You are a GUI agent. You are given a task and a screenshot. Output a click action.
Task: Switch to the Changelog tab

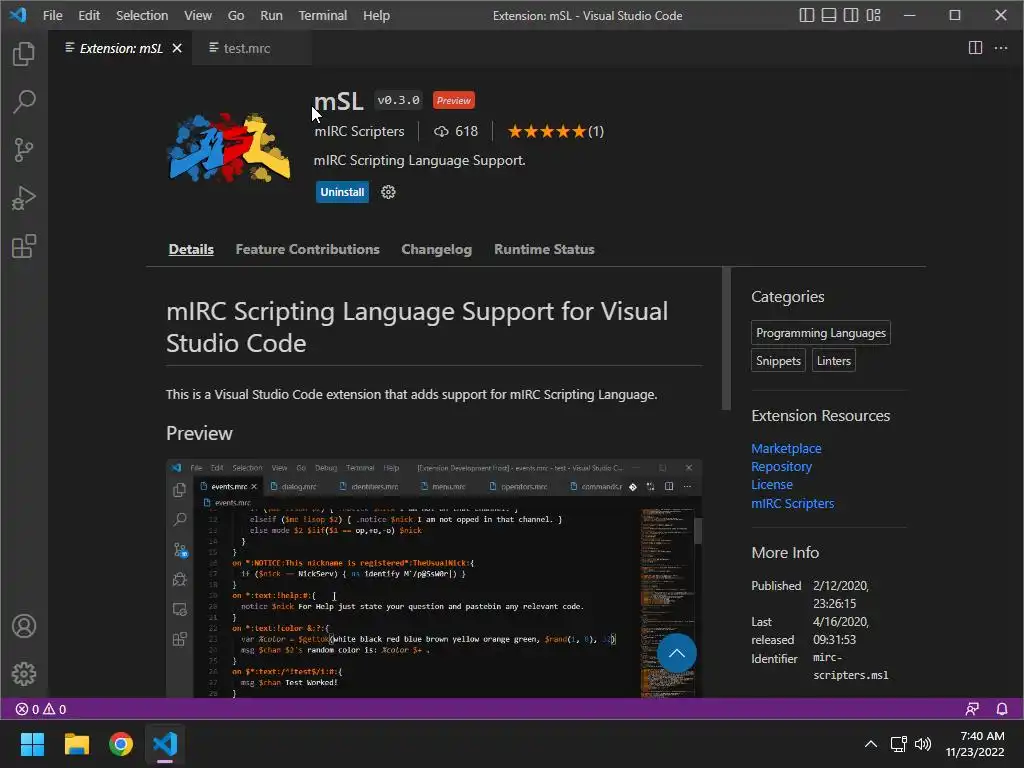click(436, 249)
